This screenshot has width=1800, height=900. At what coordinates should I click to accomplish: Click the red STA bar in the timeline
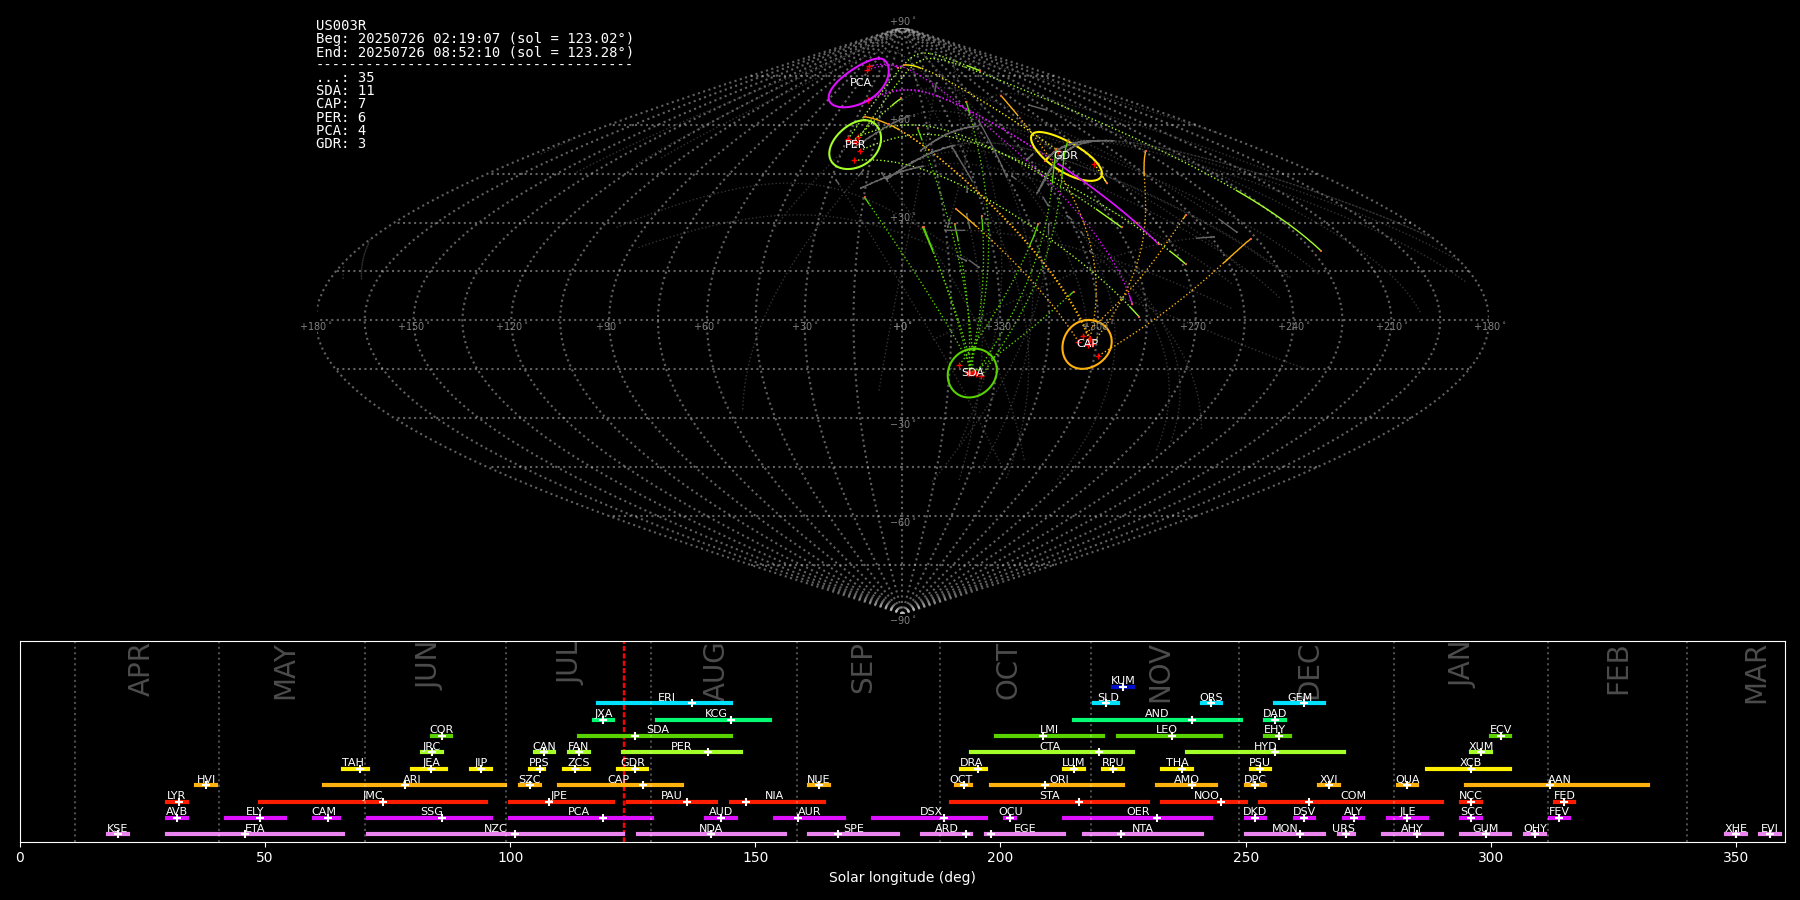pos(1049,802)
